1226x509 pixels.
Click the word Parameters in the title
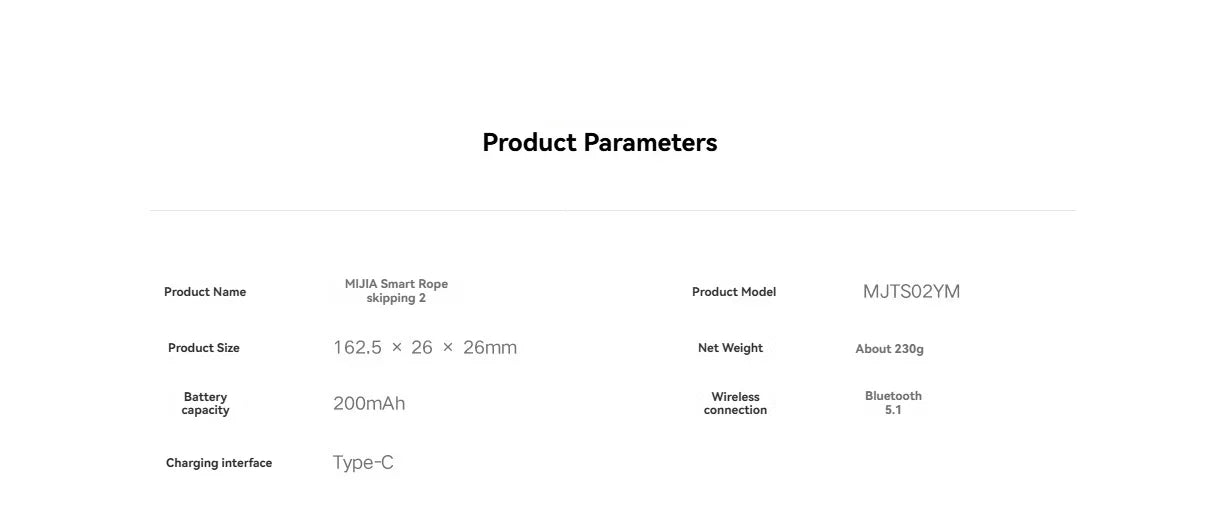650,142
